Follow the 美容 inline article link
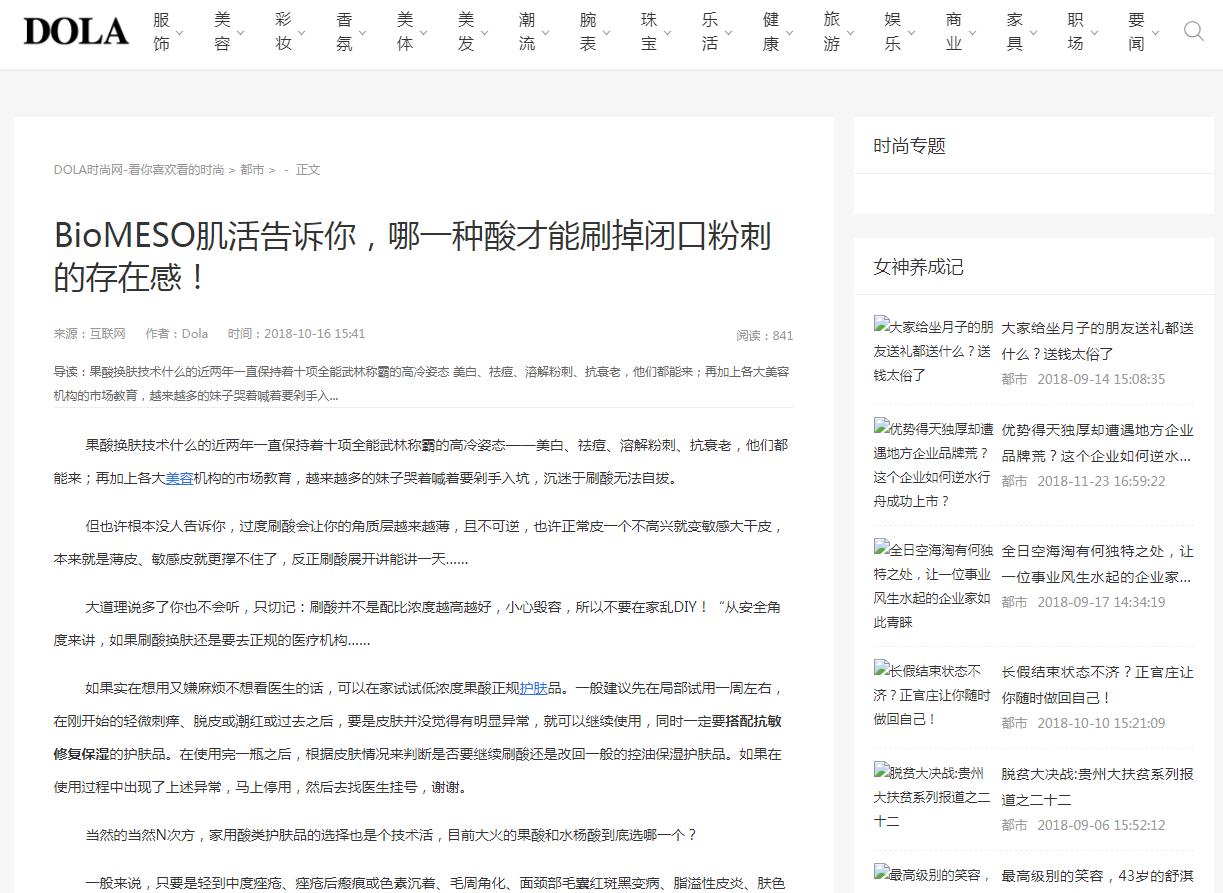The image size is (1223, 893). click(x=179, y=478)
